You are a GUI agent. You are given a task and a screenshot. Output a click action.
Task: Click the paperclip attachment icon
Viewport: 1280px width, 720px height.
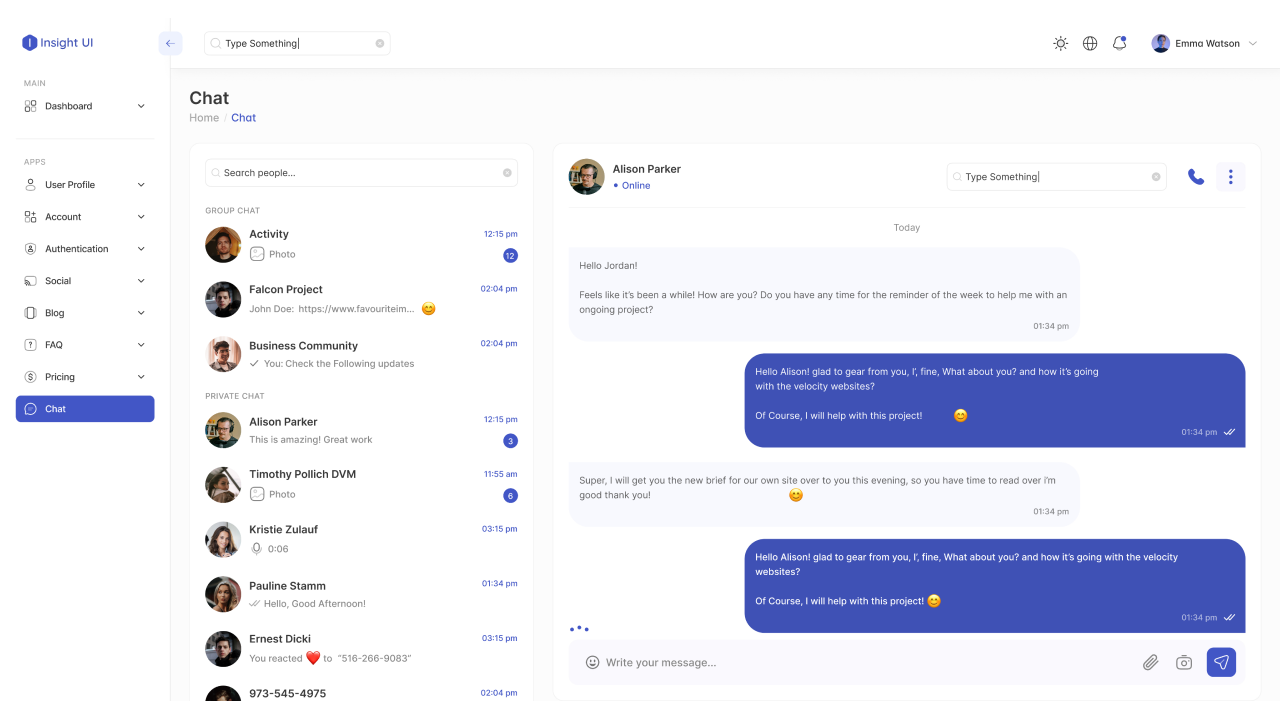tap(1150, 662)
